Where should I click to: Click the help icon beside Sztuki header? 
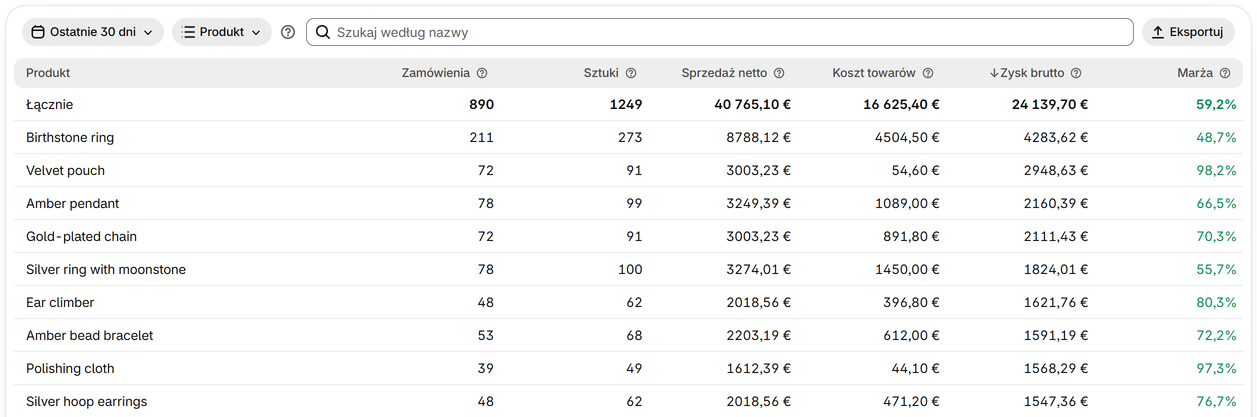[x=631, y=73]
